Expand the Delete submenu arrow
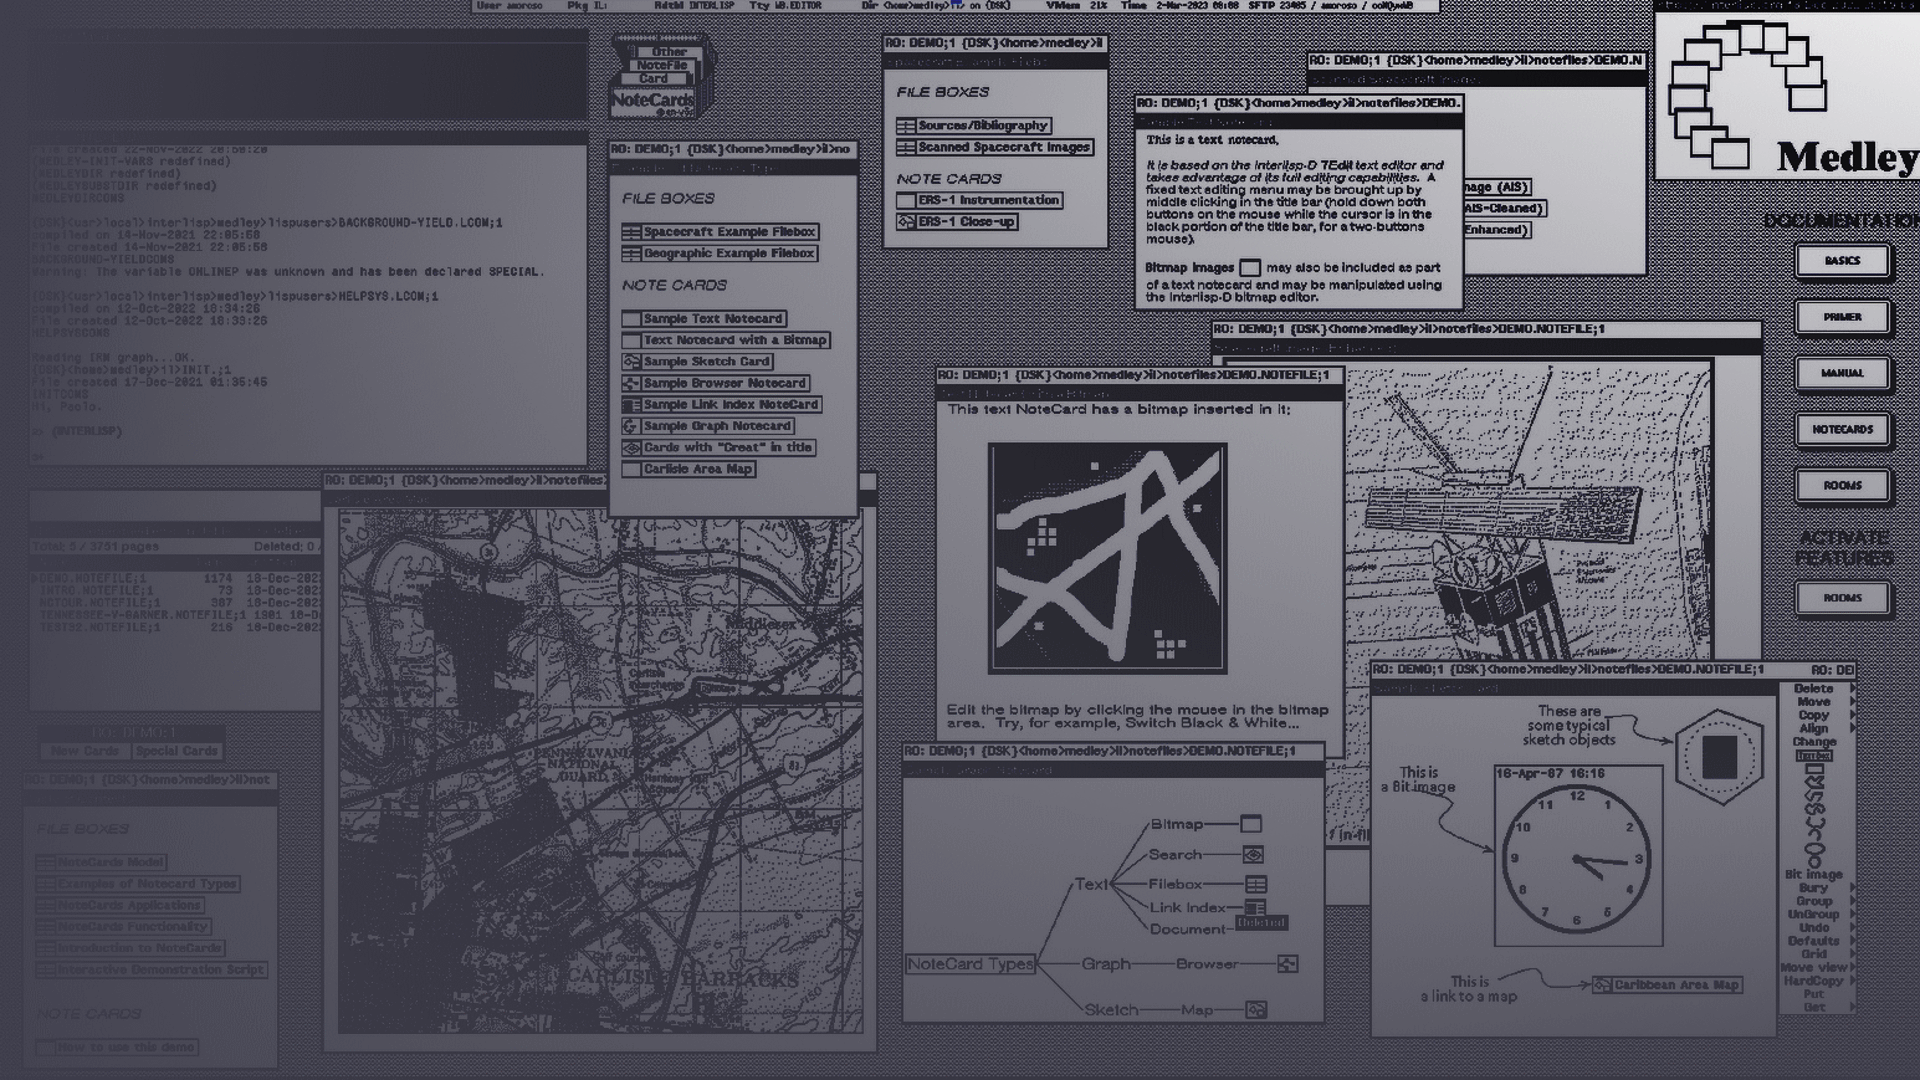The width and height of the screenshot is (1920, 1080). (1852, 688)
